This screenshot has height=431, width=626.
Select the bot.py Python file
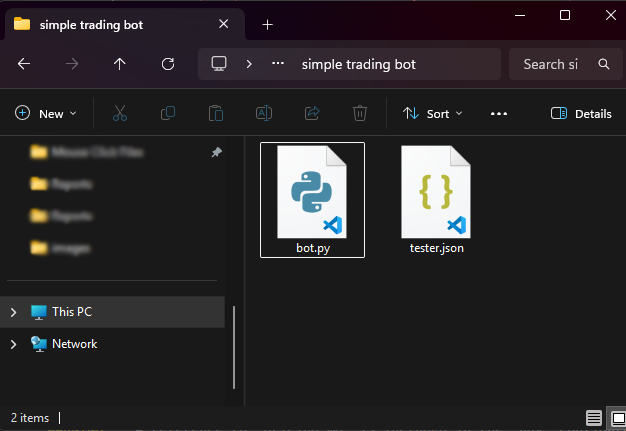312,199
